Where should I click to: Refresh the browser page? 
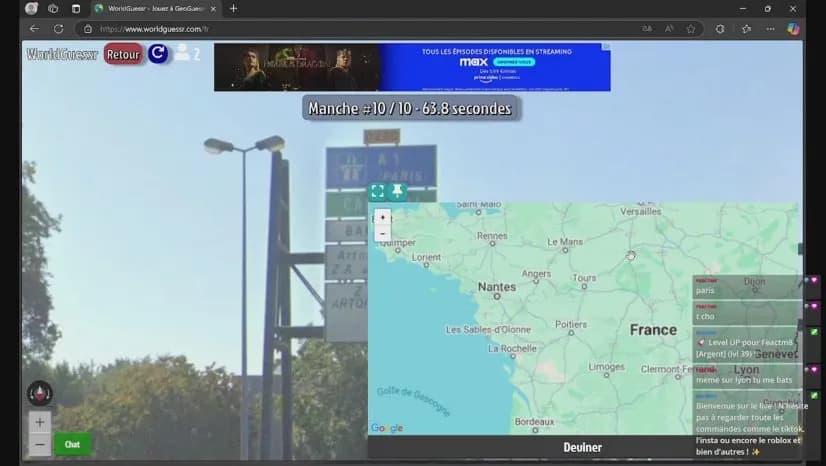(58, 29)
